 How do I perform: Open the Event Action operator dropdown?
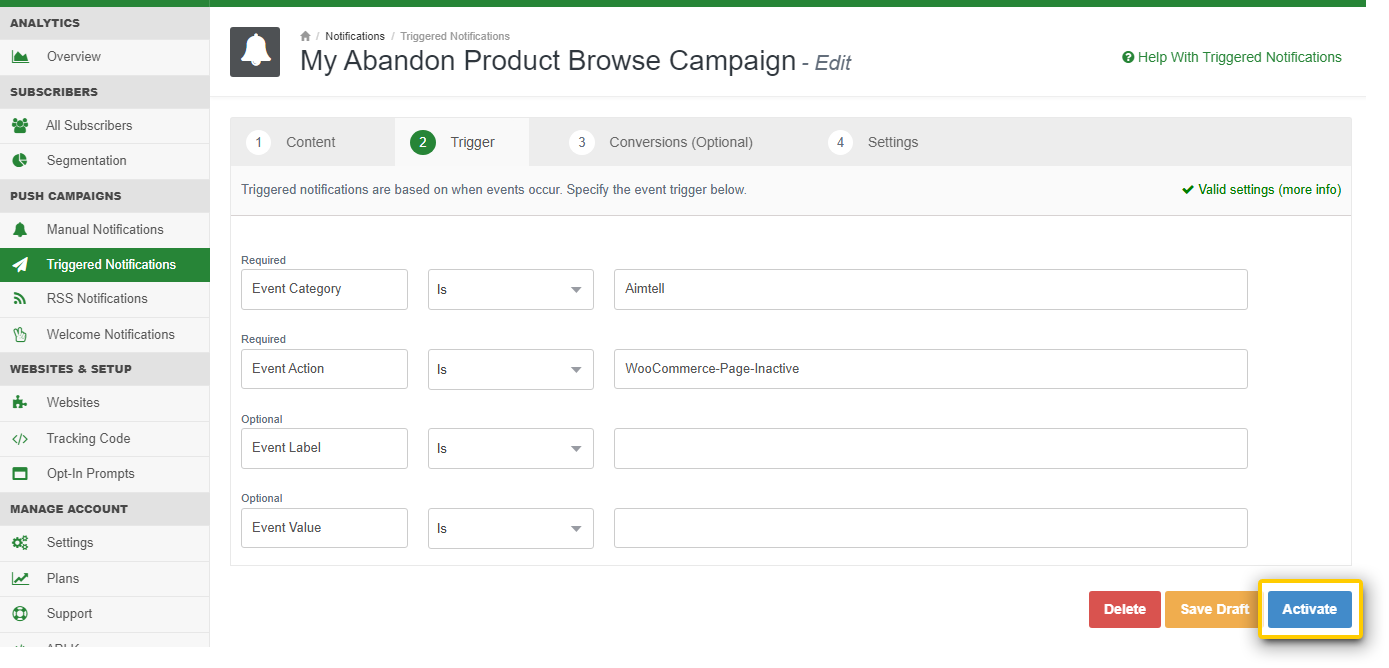(x=510, y=369)
